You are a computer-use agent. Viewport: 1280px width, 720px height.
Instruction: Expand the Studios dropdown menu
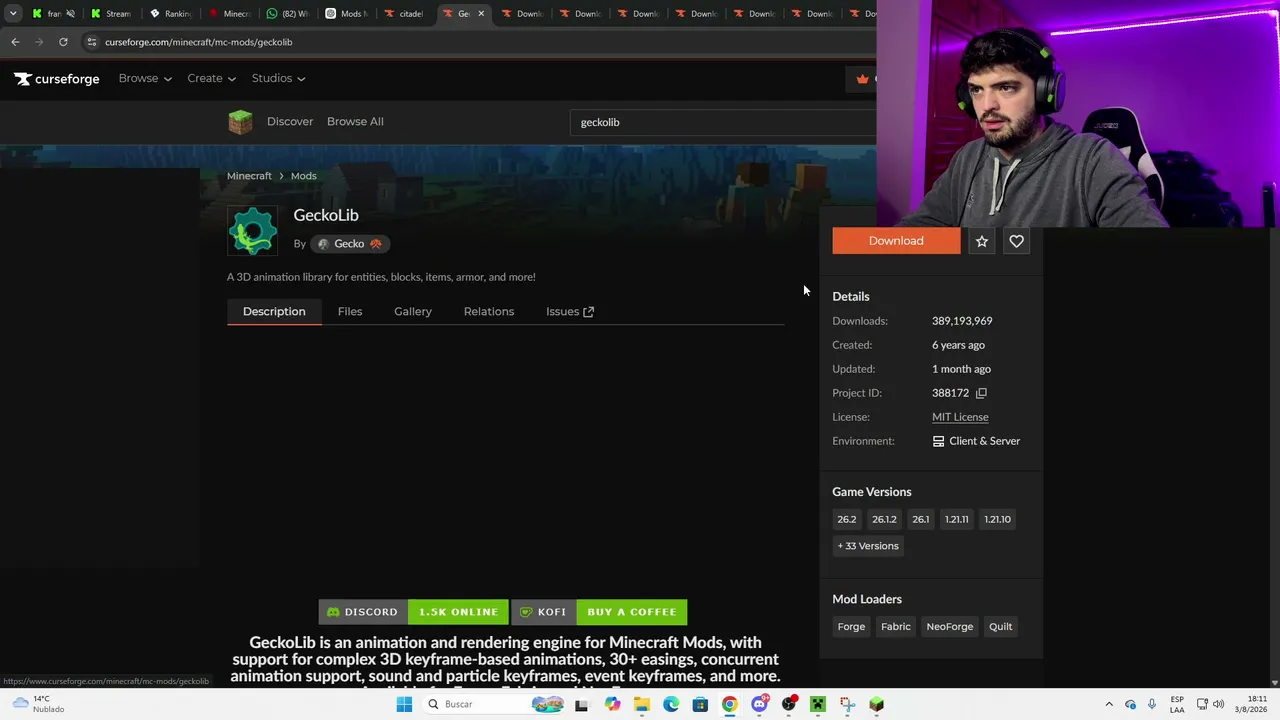278,79
